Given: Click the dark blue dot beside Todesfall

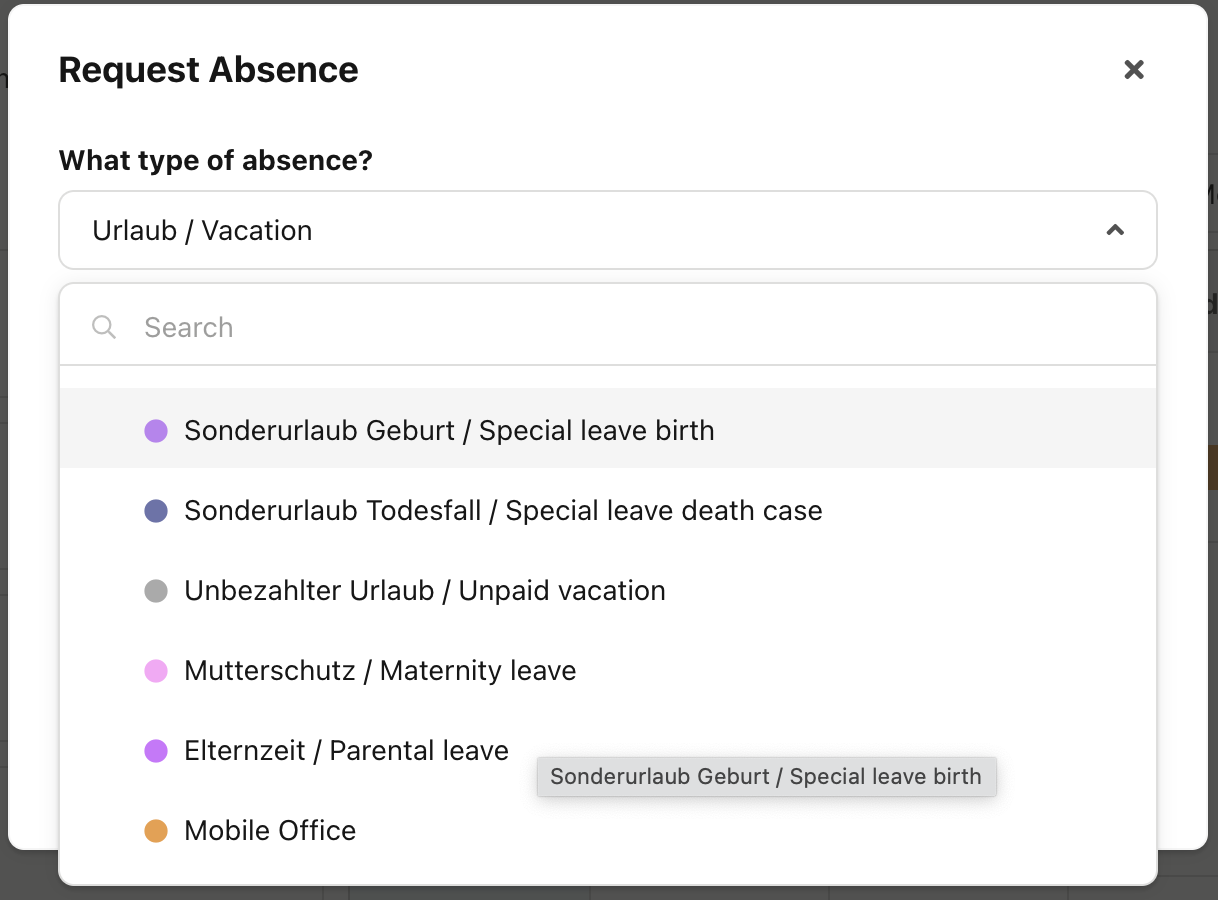Looking at the screenshot, I should coord(156,511).
